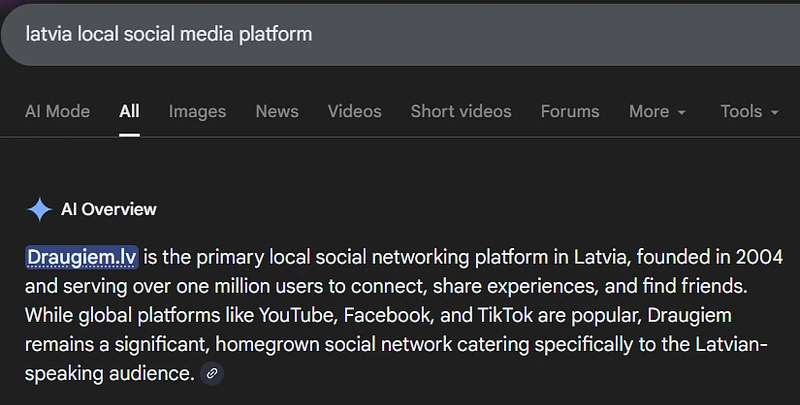Click the search box with the Latvia query

point(400,35)
